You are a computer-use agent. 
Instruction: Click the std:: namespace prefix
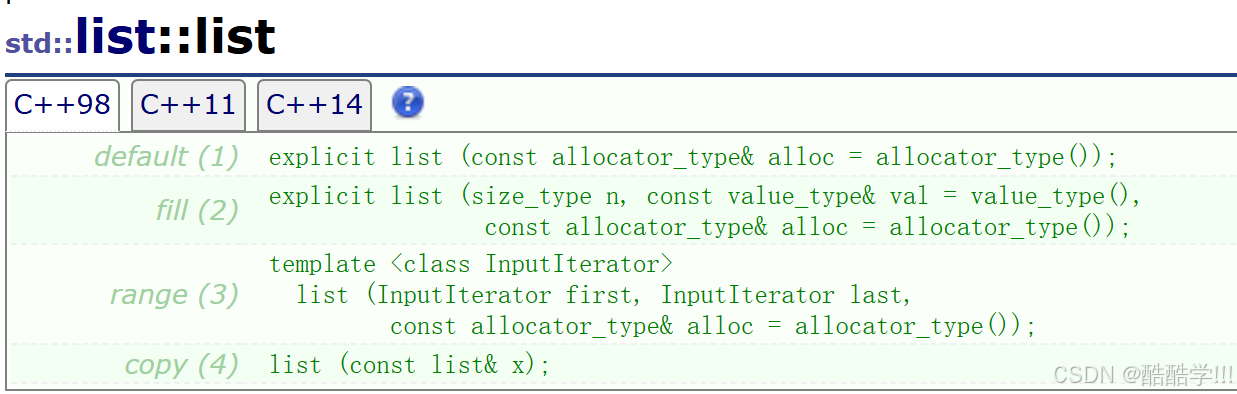40,44
